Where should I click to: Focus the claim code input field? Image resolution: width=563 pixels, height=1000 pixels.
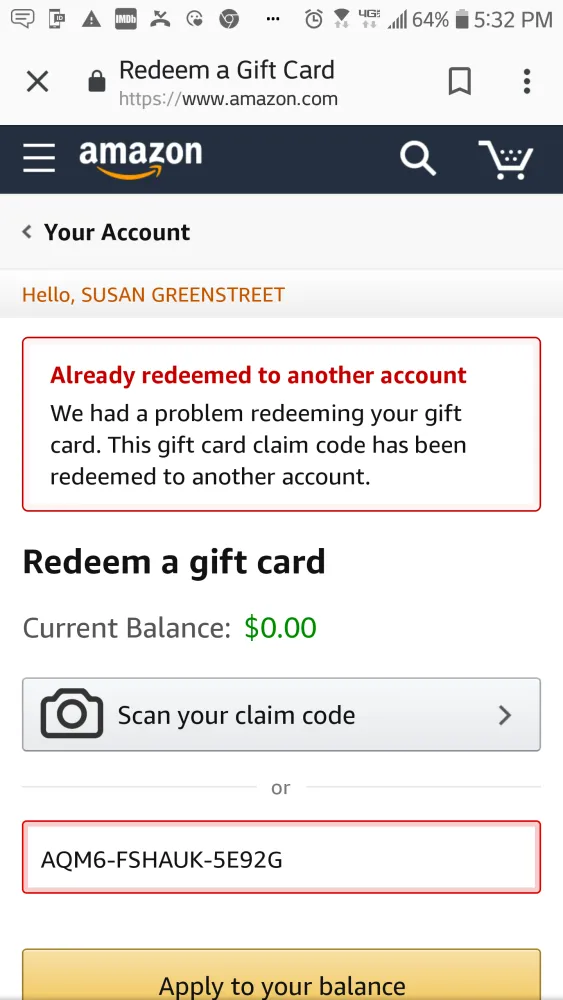point(281,857)
